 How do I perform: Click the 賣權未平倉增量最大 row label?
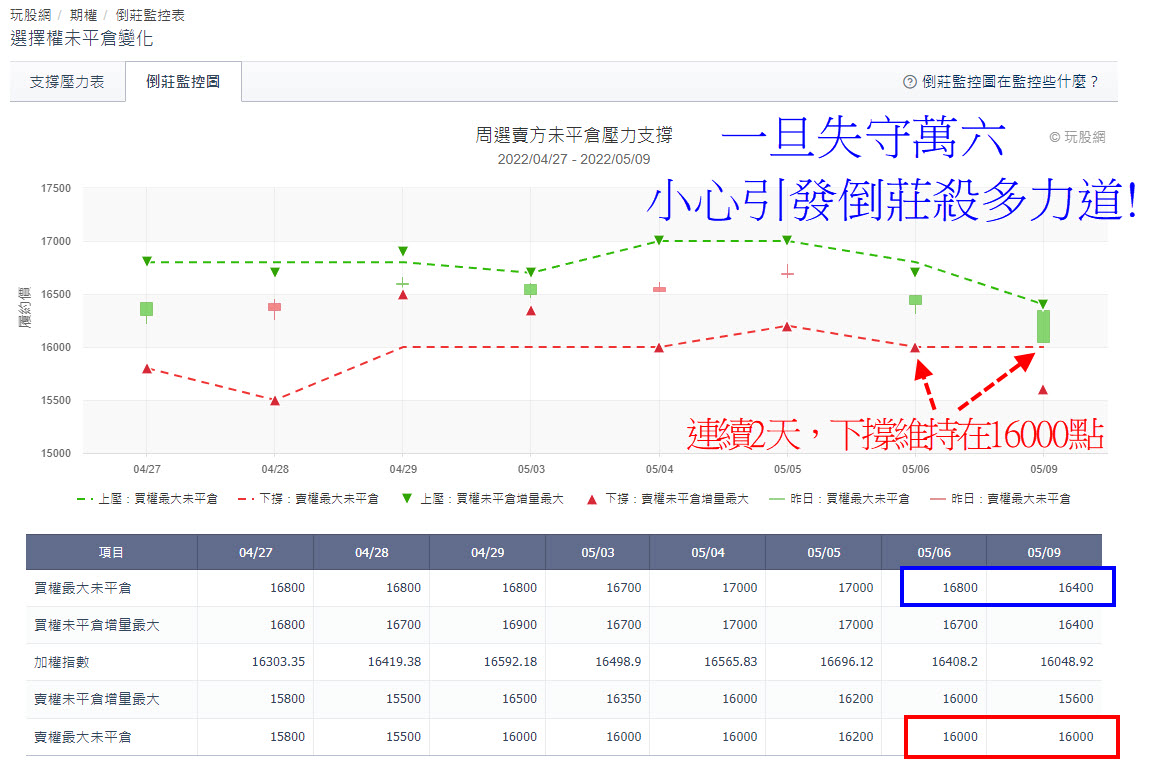[x=97, y=699]
